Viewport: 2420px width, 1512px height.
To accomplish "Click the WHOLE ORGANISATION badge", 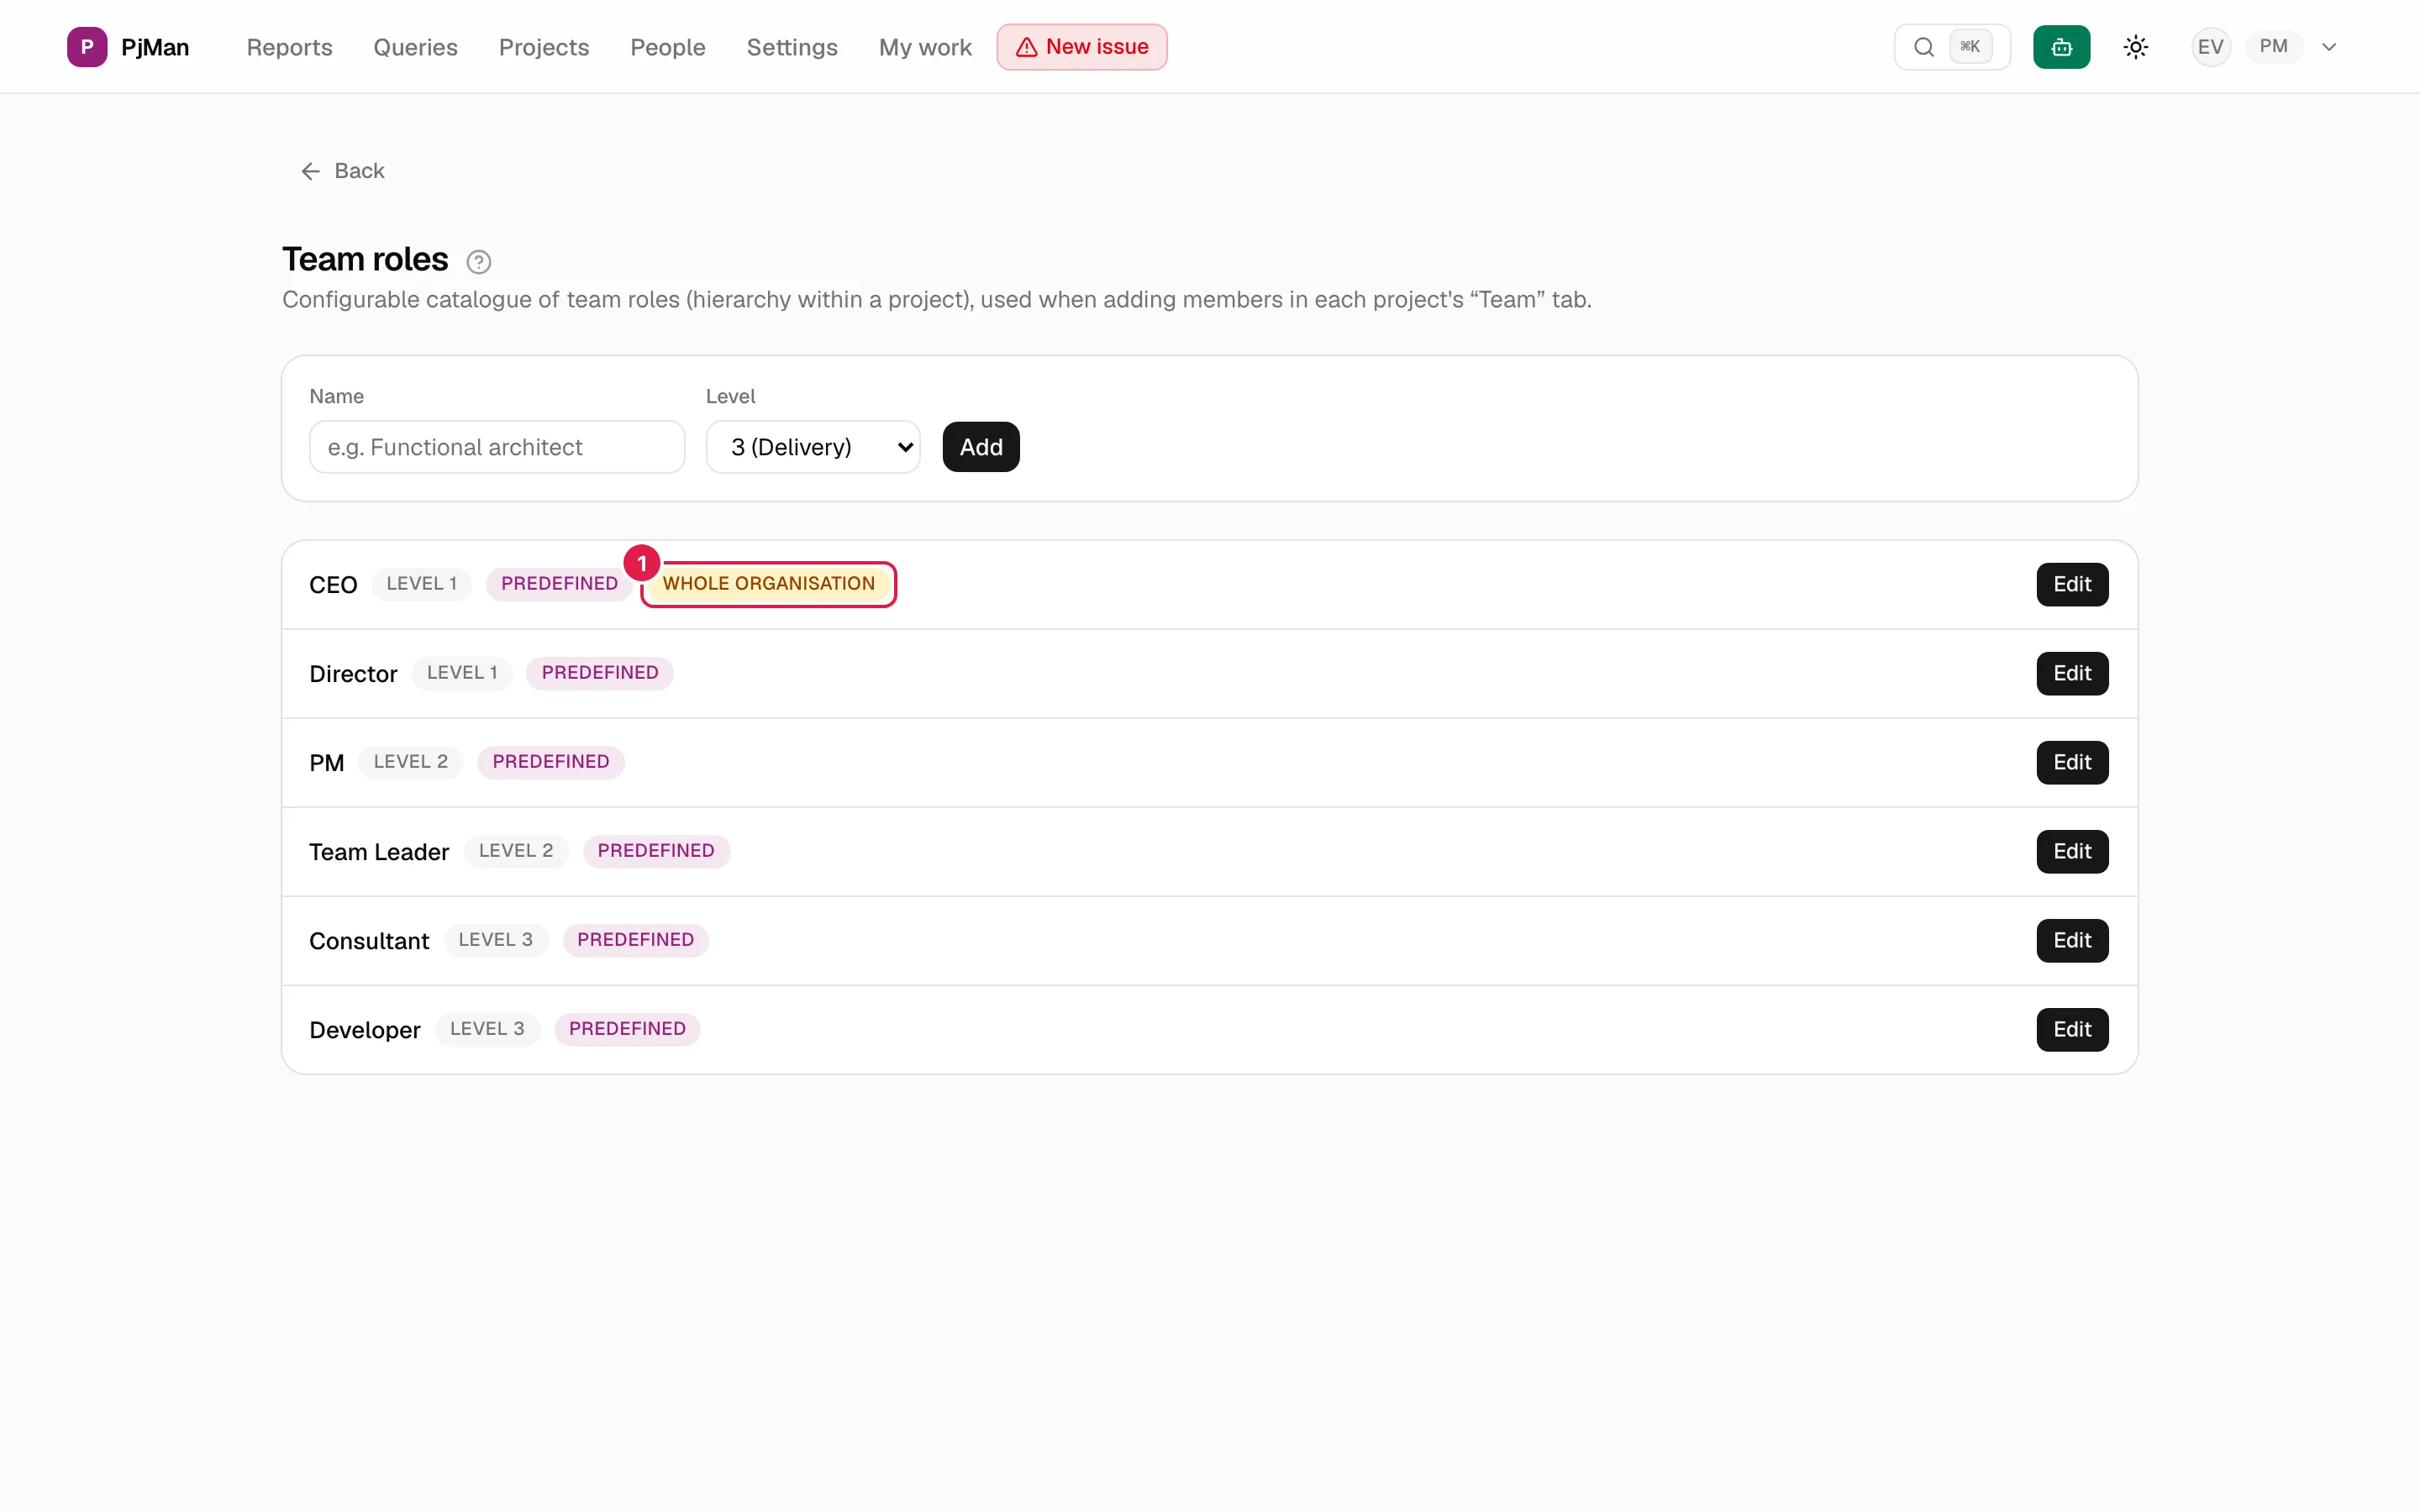I will click(768, 584).
